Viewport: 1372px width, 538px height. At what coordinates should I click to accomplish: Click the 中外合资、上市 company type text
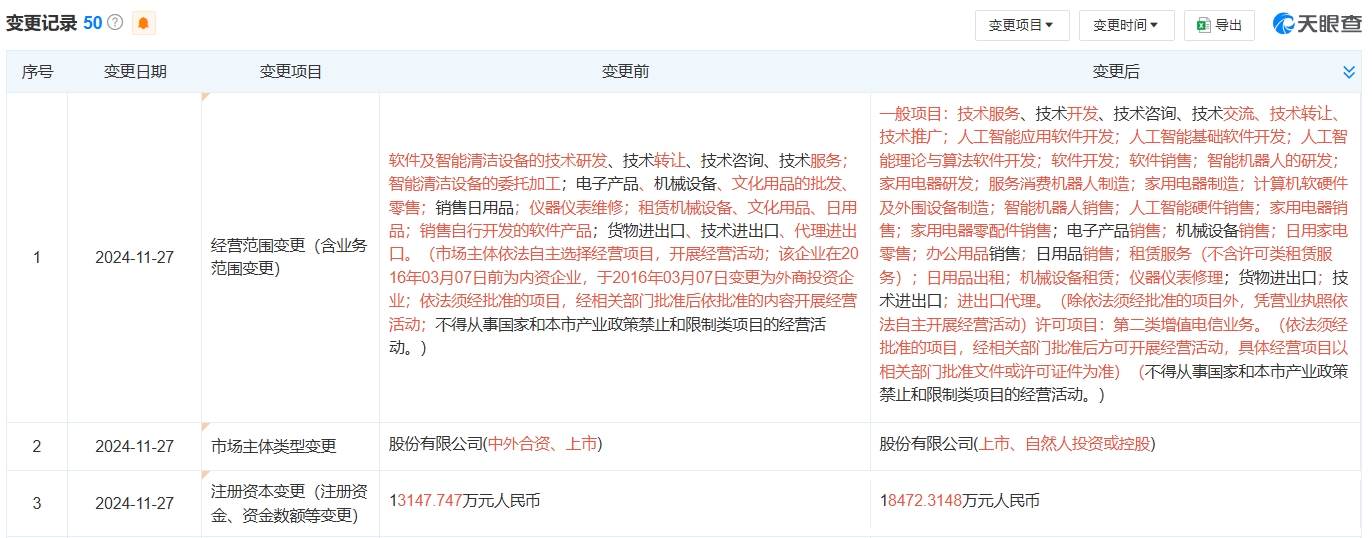(544, 444)
